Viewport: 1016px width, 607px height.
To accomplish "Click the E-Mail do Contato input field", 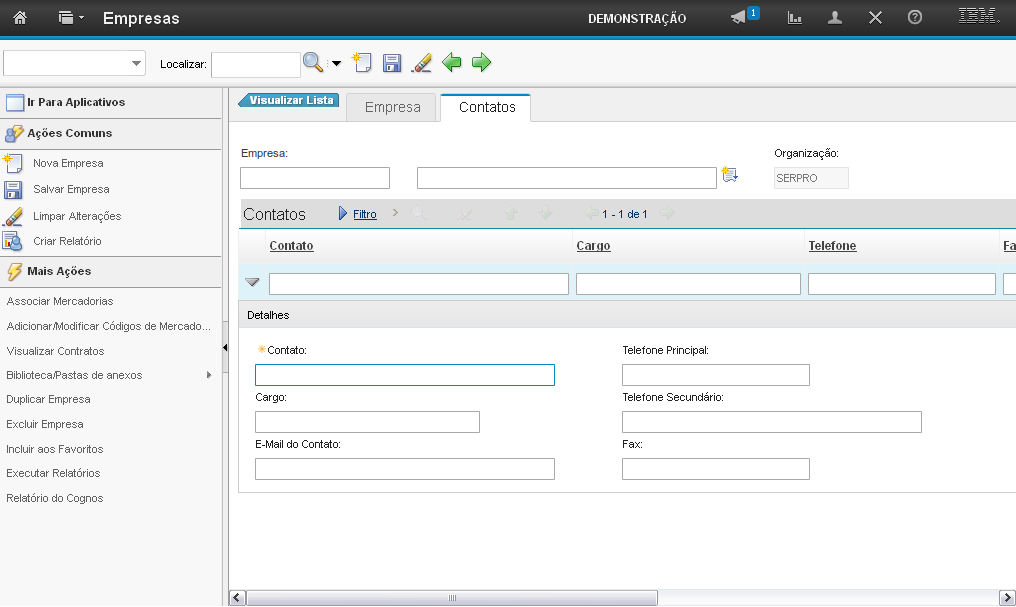I will pyautogui.click(x=405, y=469).
